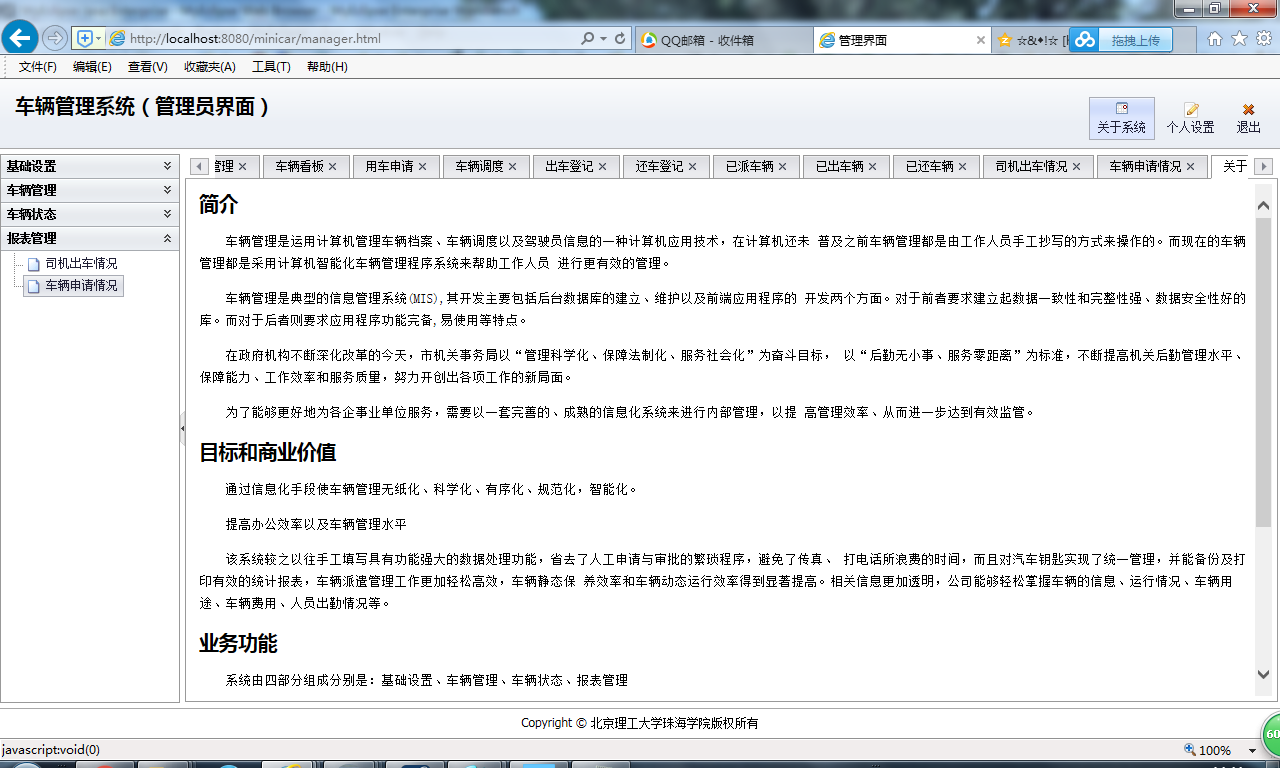Click the Baidu cloud upload icon
1280x768 pixels.
1085,40
